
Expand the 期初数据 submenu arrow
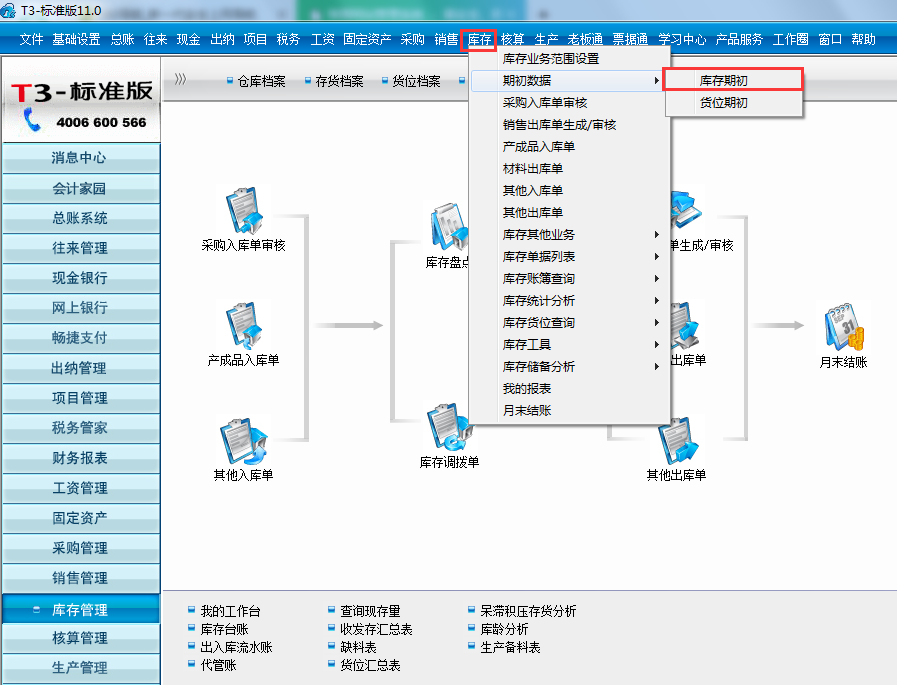[x=655, y=81]
